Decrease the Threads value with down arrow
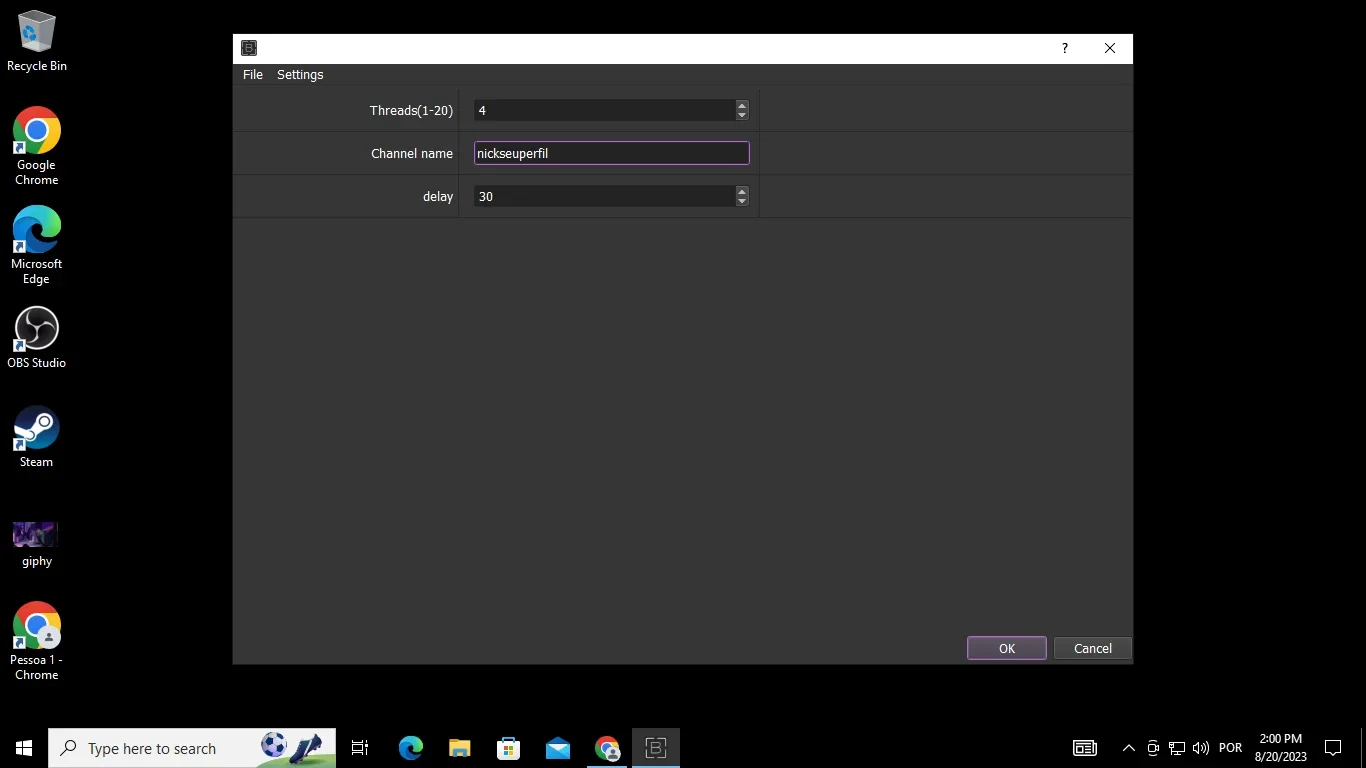The height and width of the screenshot is (768, 1366). click(x=742, y=116)
